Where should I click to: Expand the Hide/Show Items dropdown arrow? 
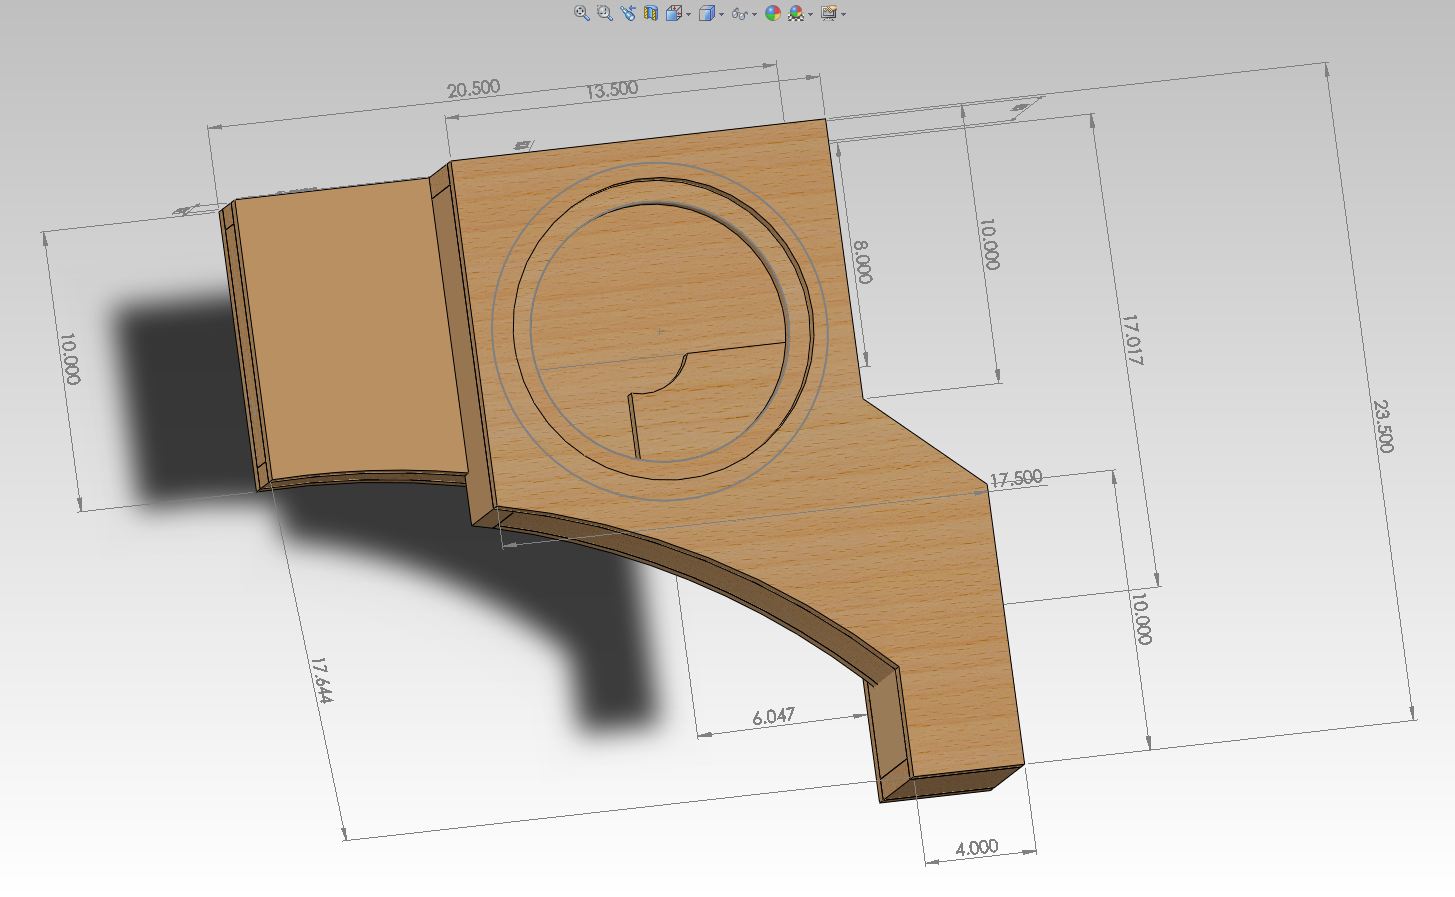754,14
